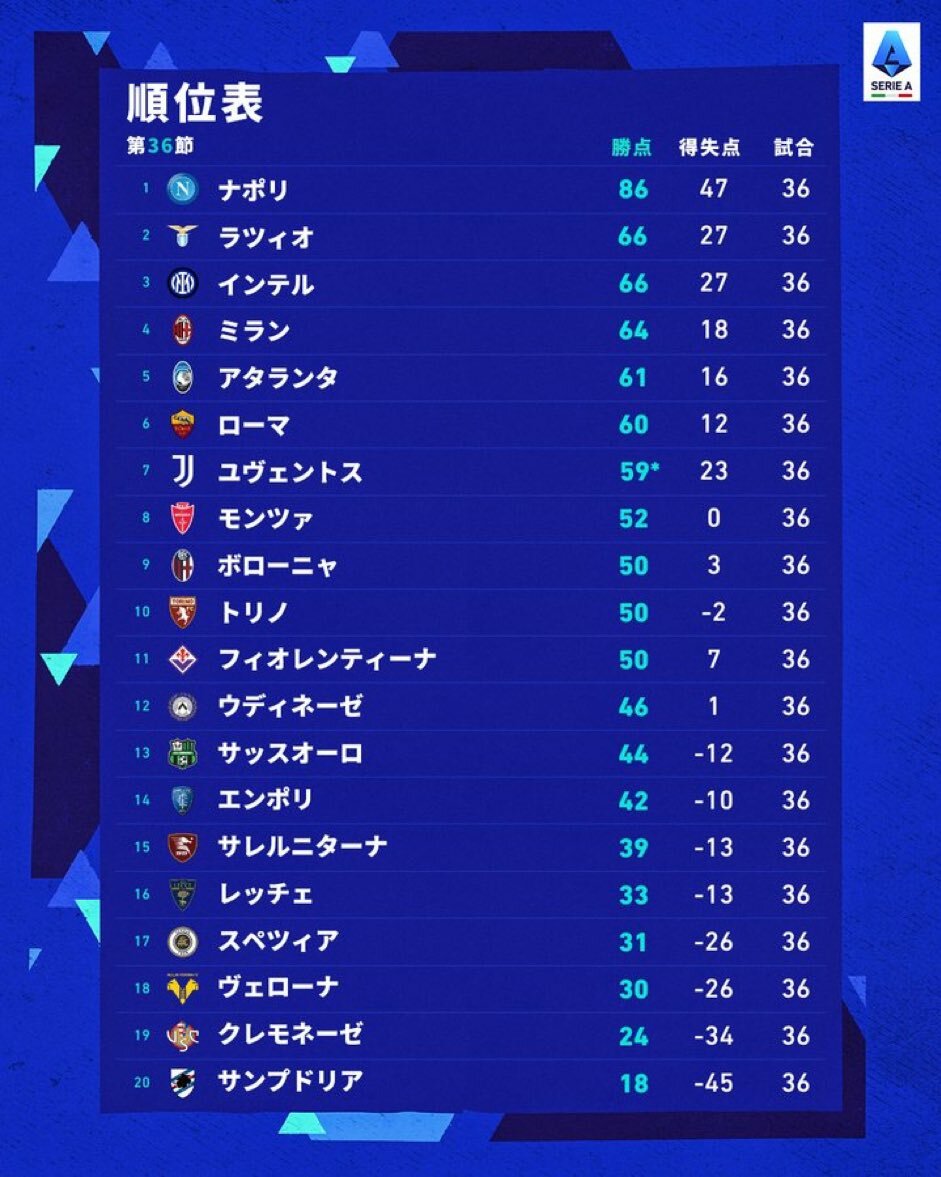Screen dimensions: 941x1177
Task: Click the 勝点 column header
Action: coord(632,147)
